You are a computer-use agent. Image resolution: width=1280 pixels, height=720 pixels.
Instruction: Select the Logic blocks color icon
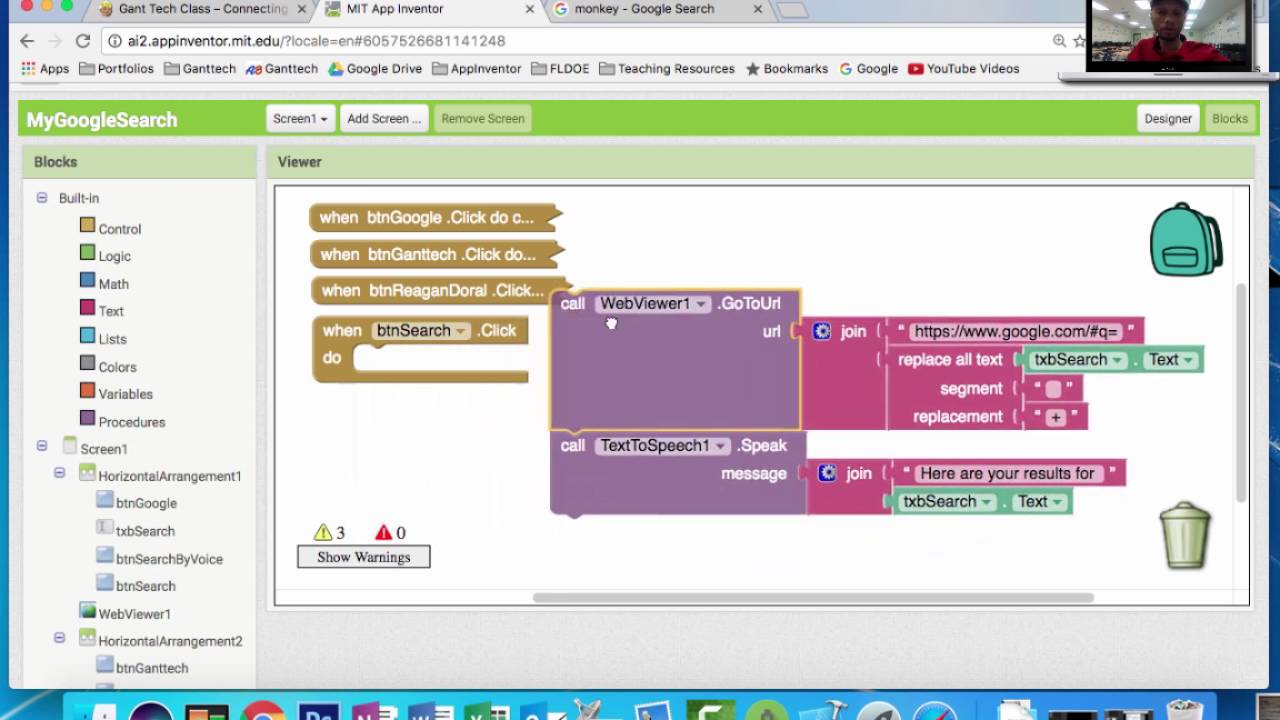pos(87,253)
